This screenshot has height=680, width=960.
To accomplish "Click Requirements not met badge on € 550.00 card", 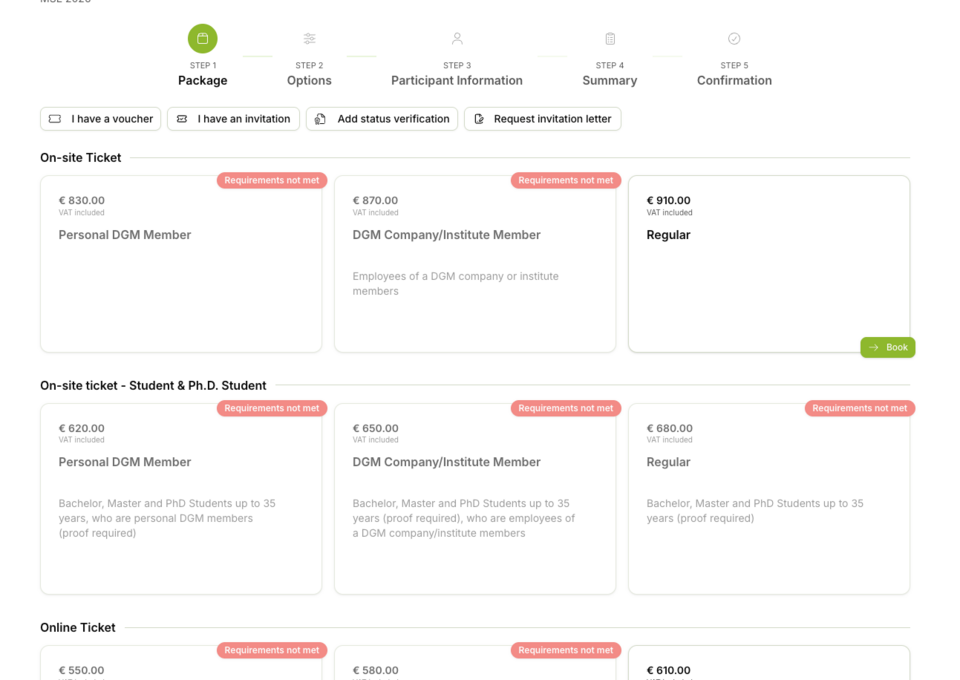I will click(x=272, y=650).
